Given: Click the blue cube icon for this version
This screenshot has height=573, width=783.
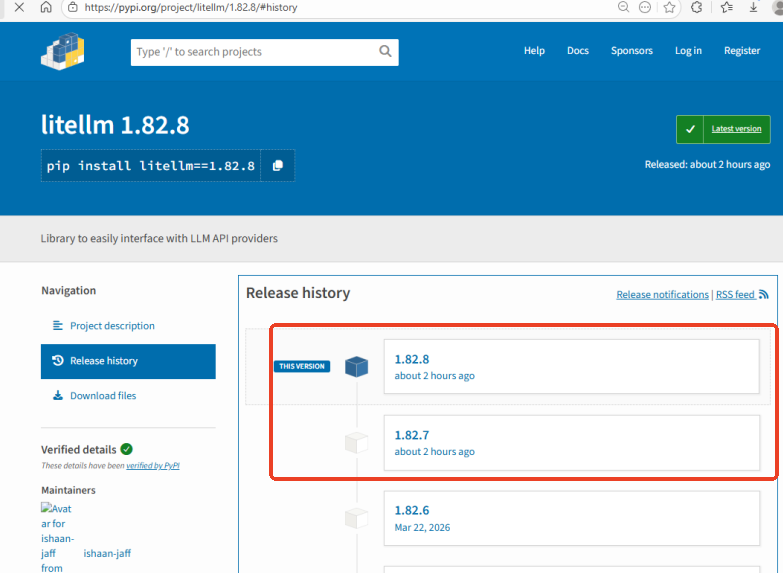Looking at the screenshot, I should click(356, 367).
